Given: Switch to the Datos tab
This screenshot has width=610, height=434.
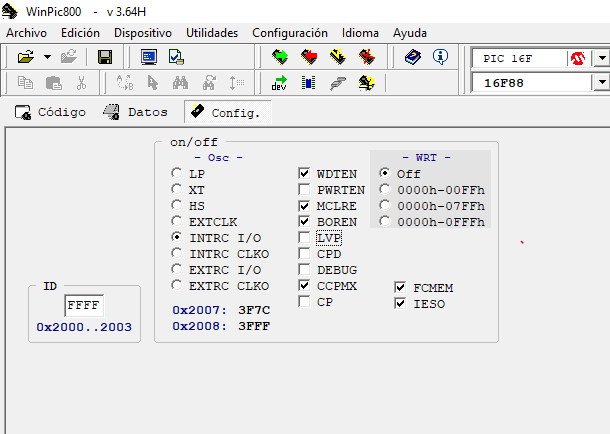Looking at the screenshot, I should tap(135, 112).
